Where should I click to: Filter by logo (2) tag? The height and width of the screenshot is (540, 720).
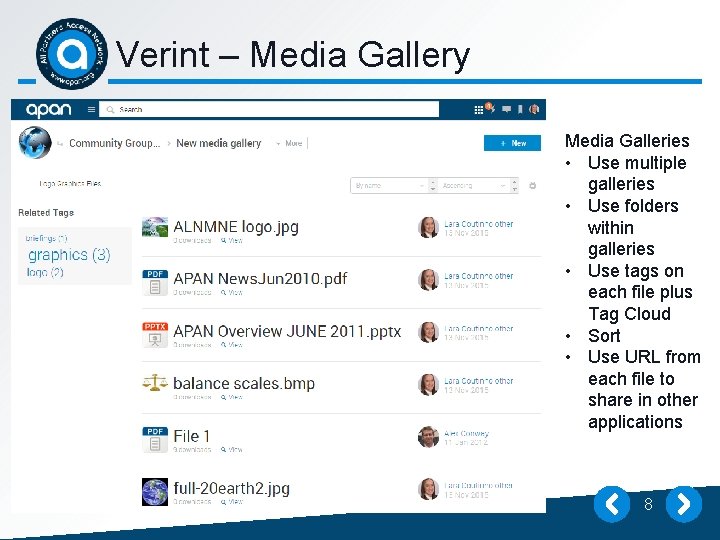pos(45,272)
